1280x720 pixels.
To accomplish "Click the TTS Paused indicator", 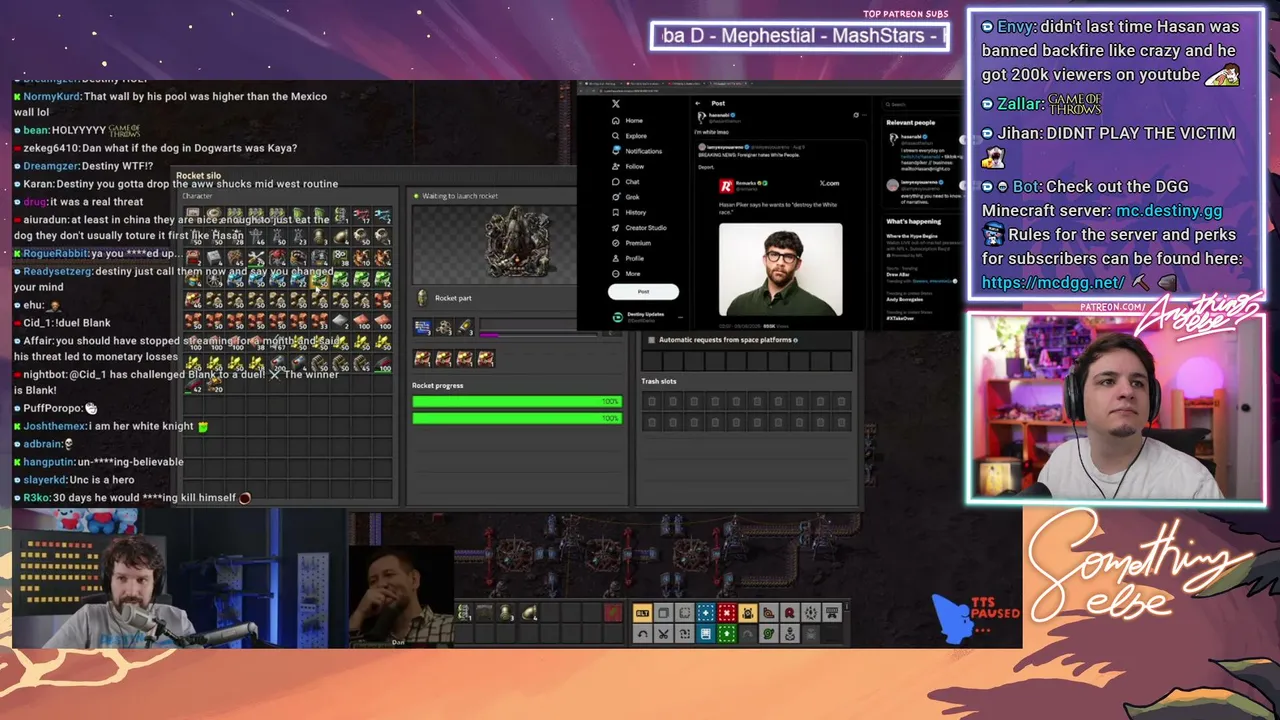I will 977,617.
